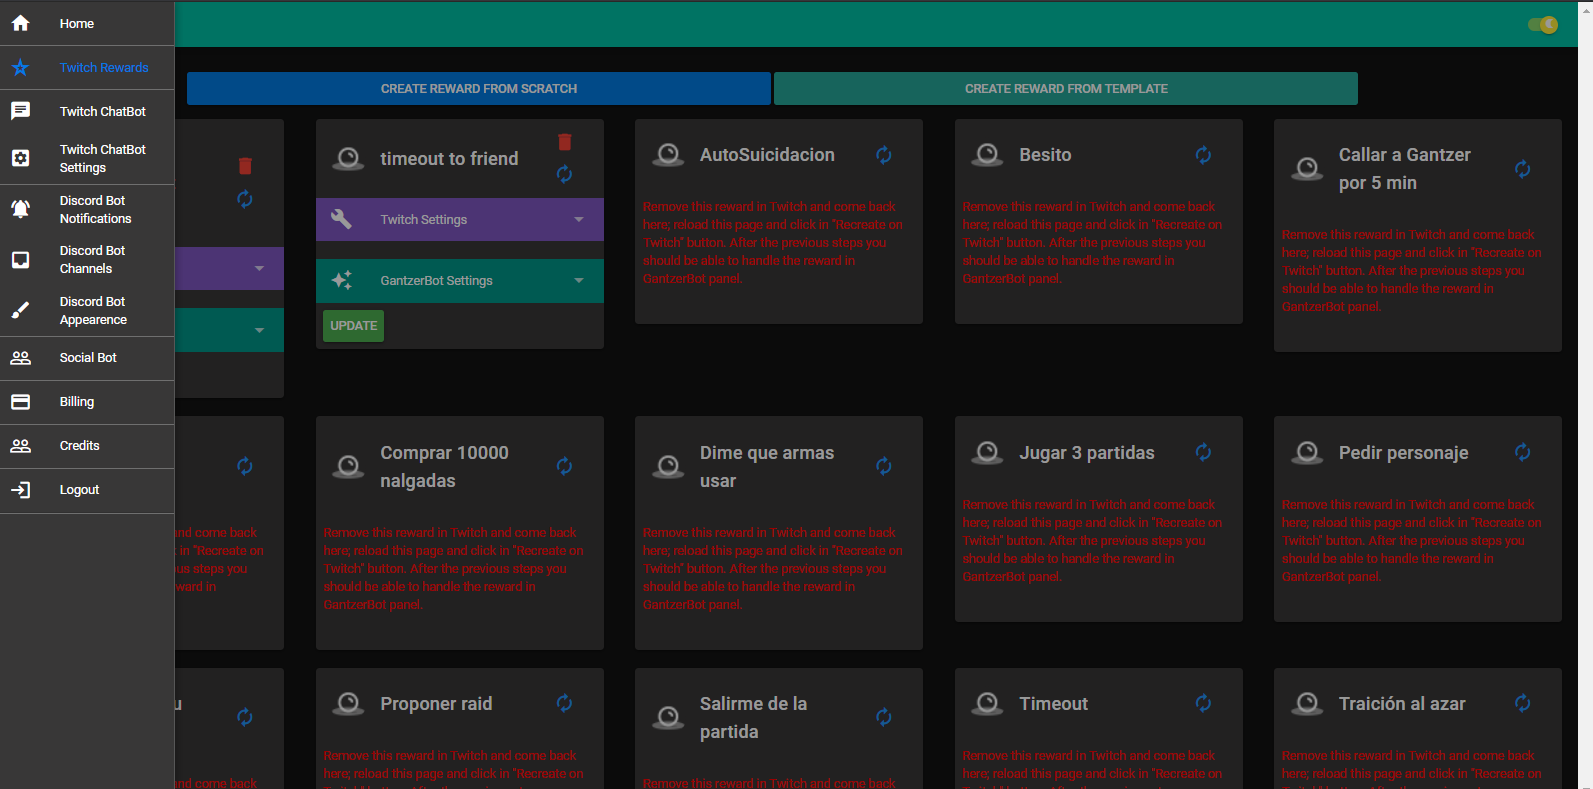Recreate the Salirme de la partida reward

pos(884,717)
